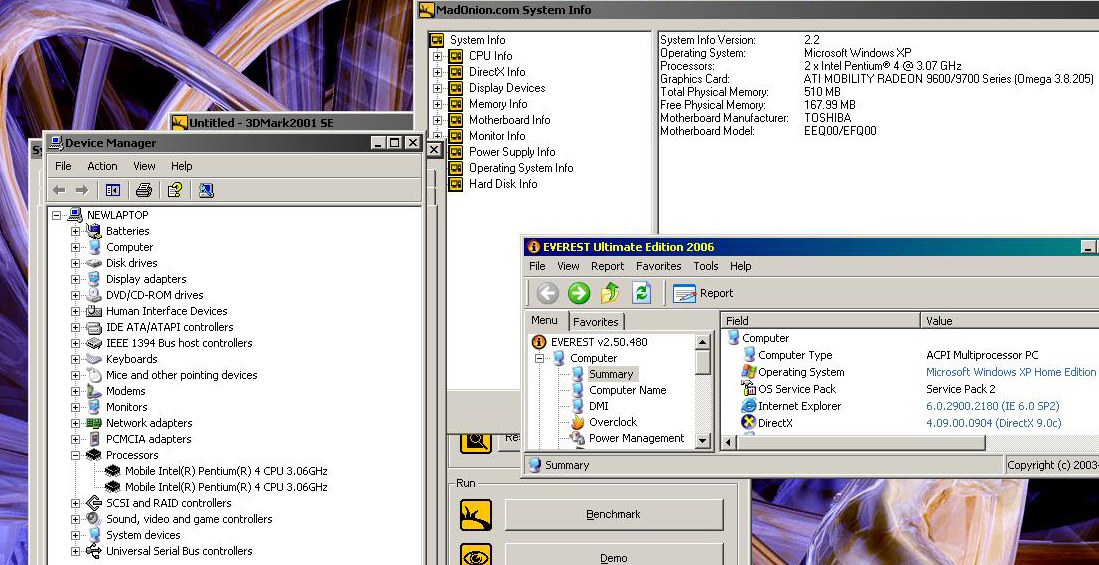Screen dimensions: 1099x565
Task: Click the Universal Serial Bus controllers icon
Action: (94, 551)
